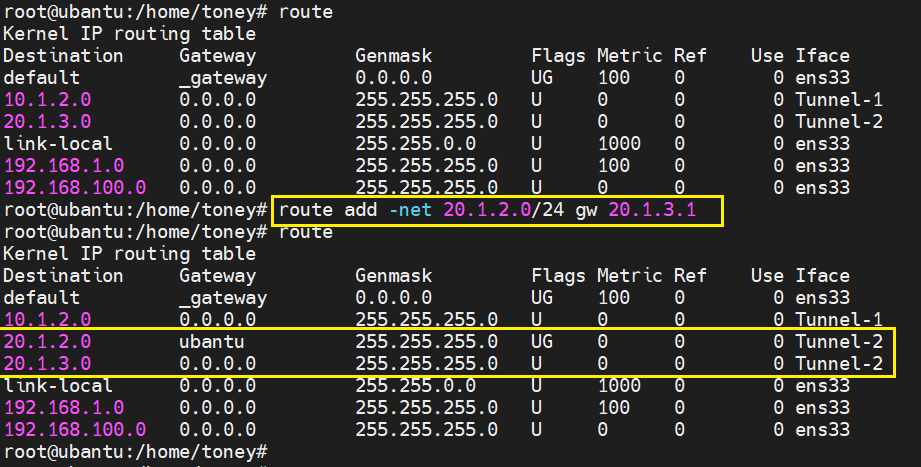
Task: Click the '-net' option in the route add command
Action: pos(411,210)
